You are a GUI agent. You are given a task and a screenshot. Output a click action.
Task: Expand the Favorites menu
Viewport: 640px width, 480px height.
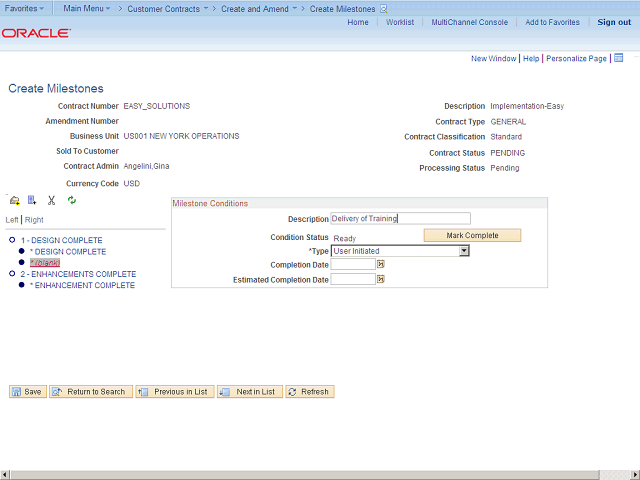click(x=24, y=8)
